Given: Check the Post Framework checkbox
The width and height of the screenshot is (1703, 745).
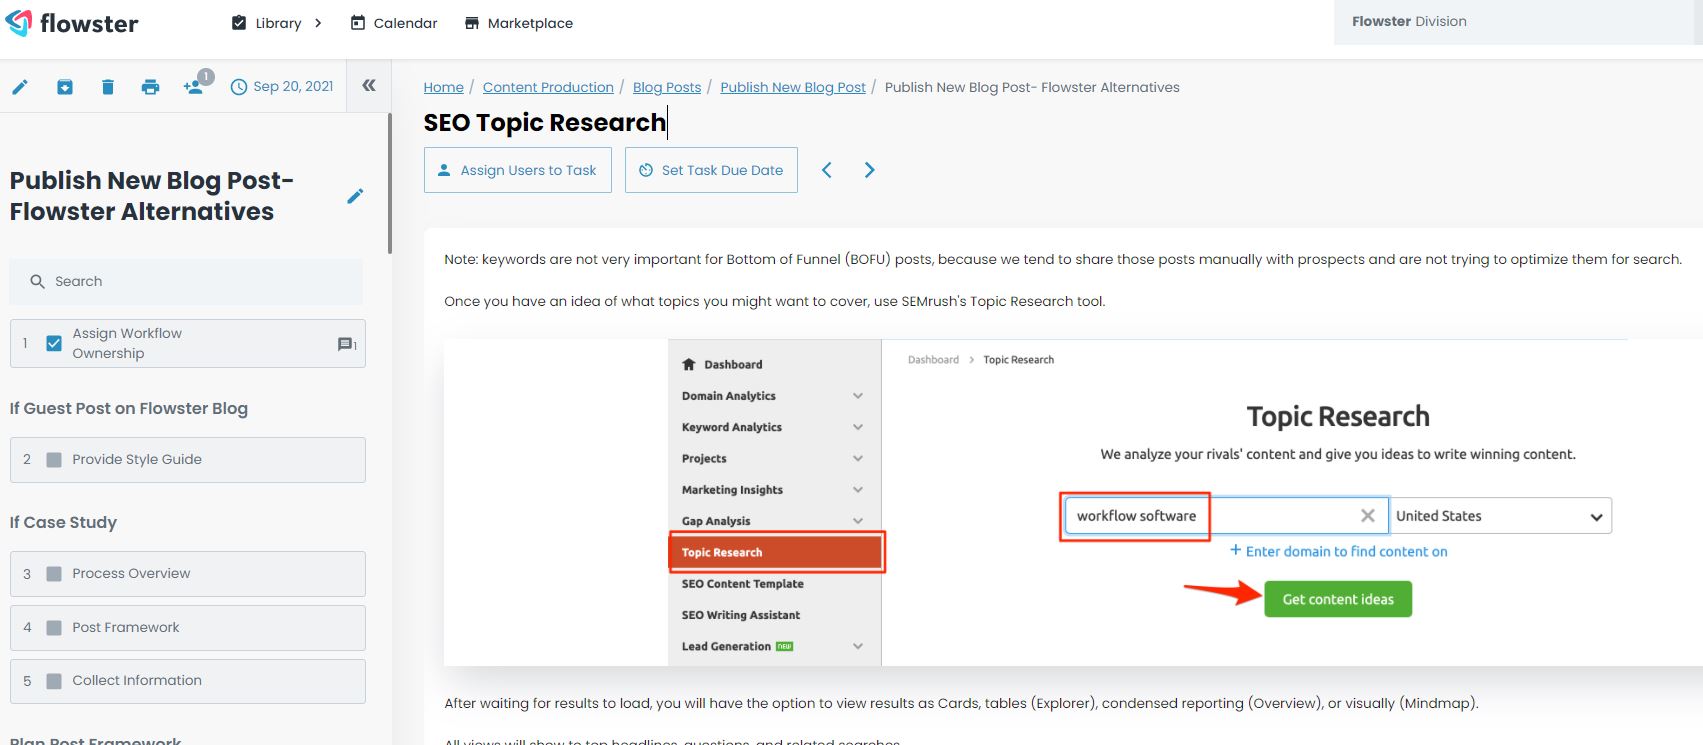Looking at the screenshot, I should [x=54, y=628].
